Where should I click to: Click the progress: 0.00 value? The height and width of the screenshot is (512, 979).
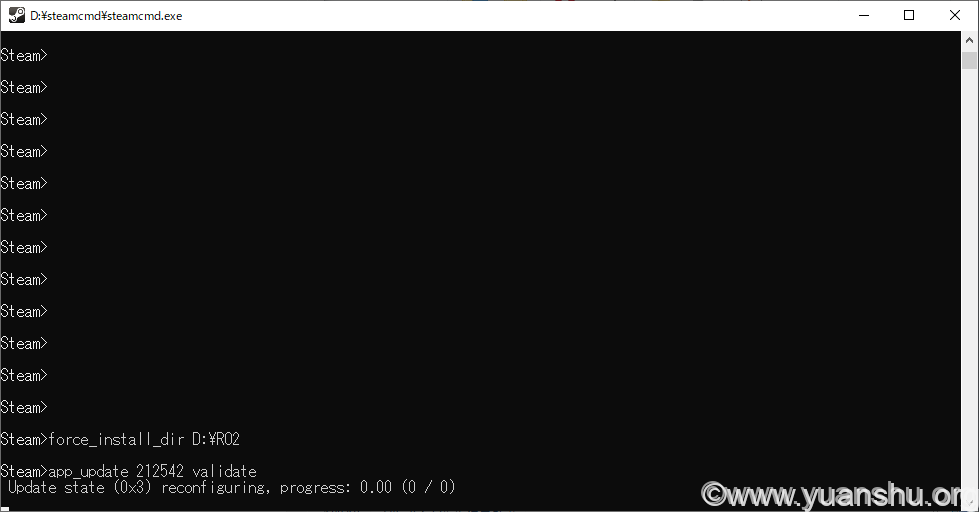click(336, 487)
